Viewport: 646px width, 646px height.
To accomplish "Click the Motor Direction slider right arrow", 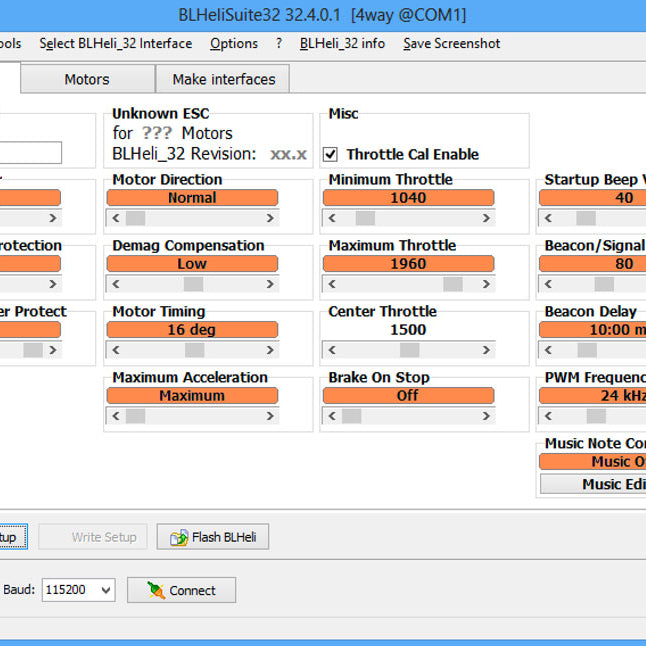I will pos(269,218).
